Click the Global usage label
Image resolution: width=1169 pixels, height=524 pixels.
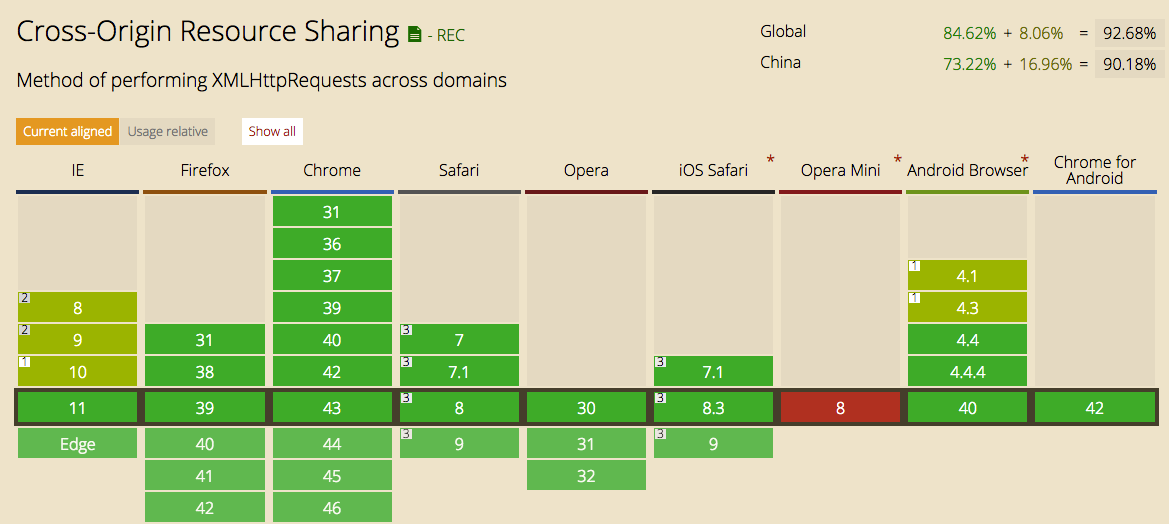(x=783, y=32)
